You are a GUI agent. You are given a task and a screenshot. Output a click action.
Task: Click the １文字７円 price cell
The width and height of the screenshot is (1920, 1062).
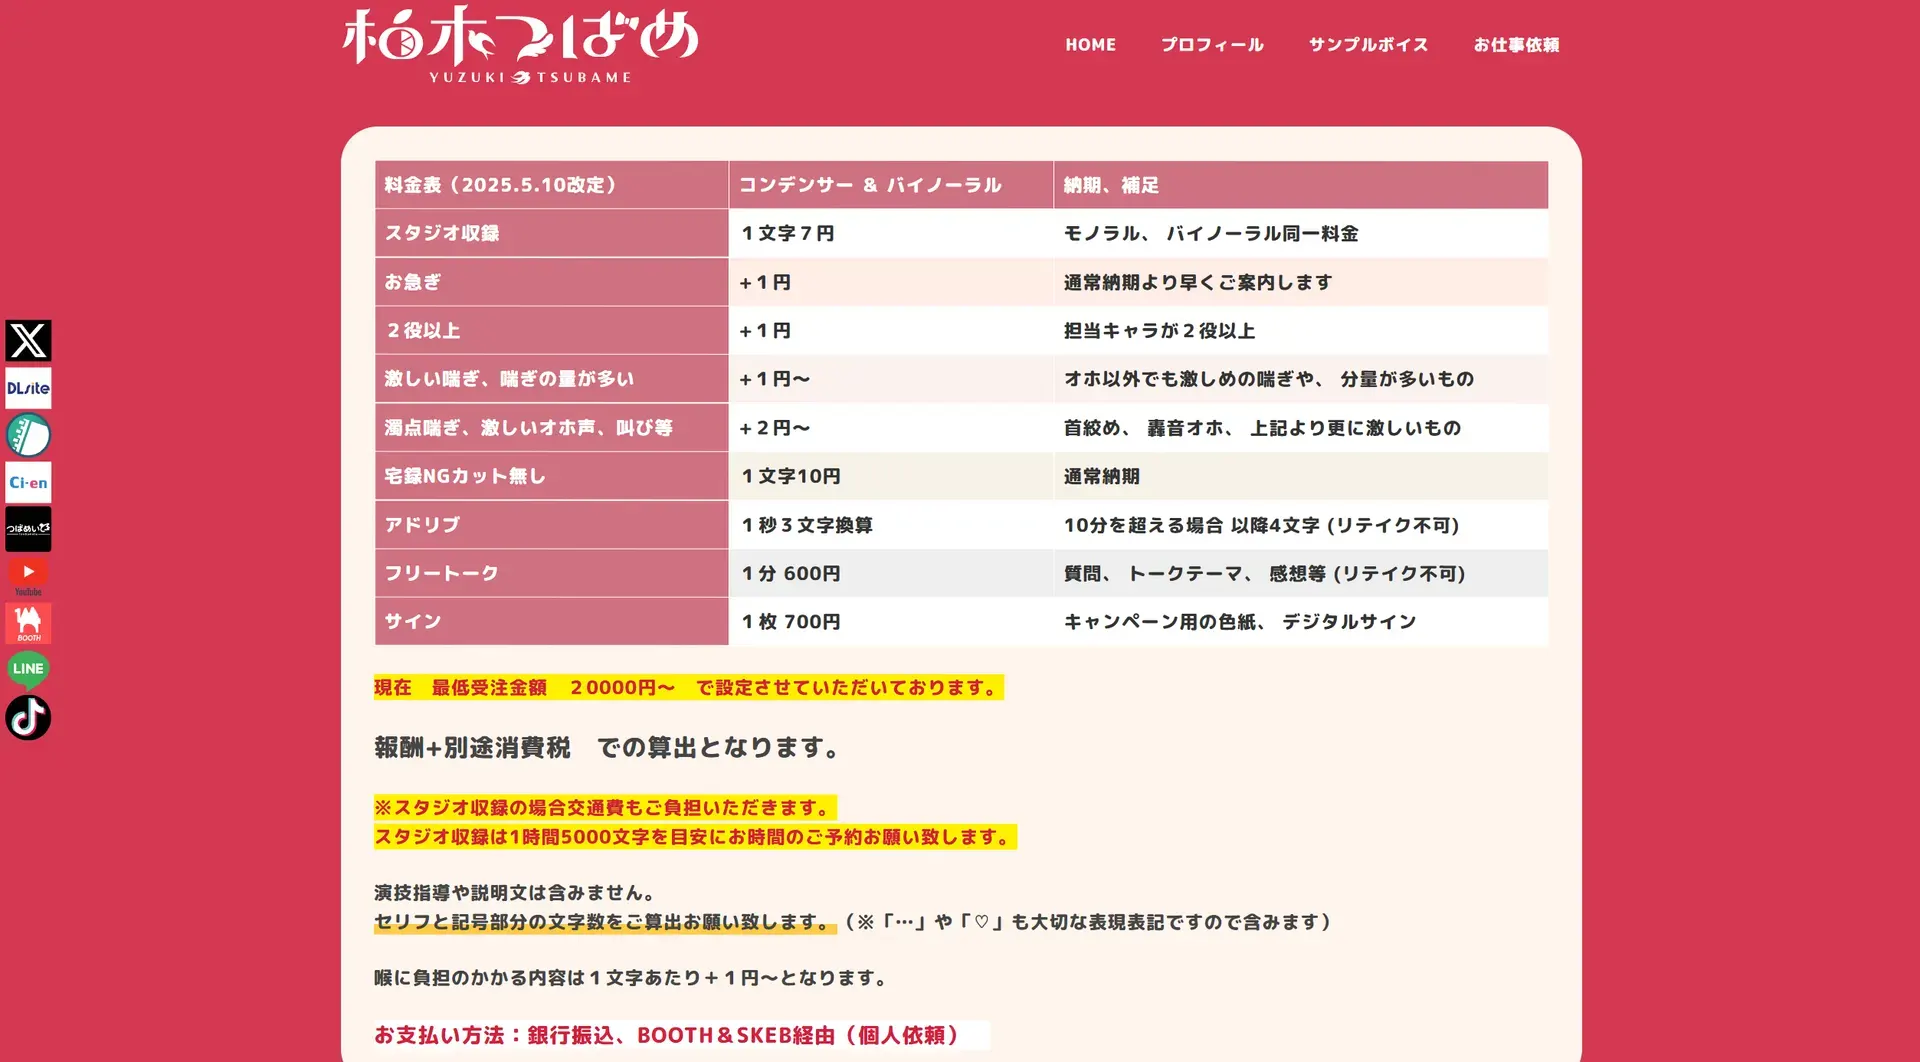(x=891, y=233)
